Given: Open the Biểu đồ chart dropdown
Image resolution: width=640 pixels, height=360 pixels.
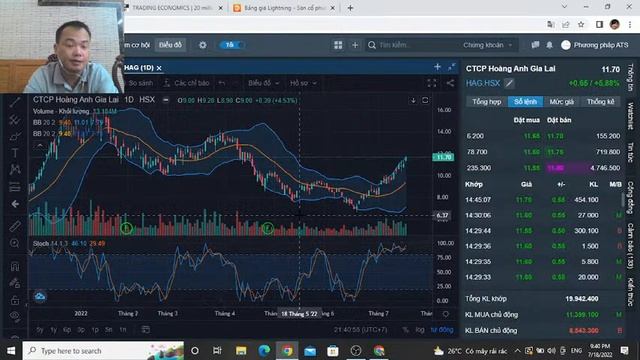Looking at the screenshot, I should point(263,83).
